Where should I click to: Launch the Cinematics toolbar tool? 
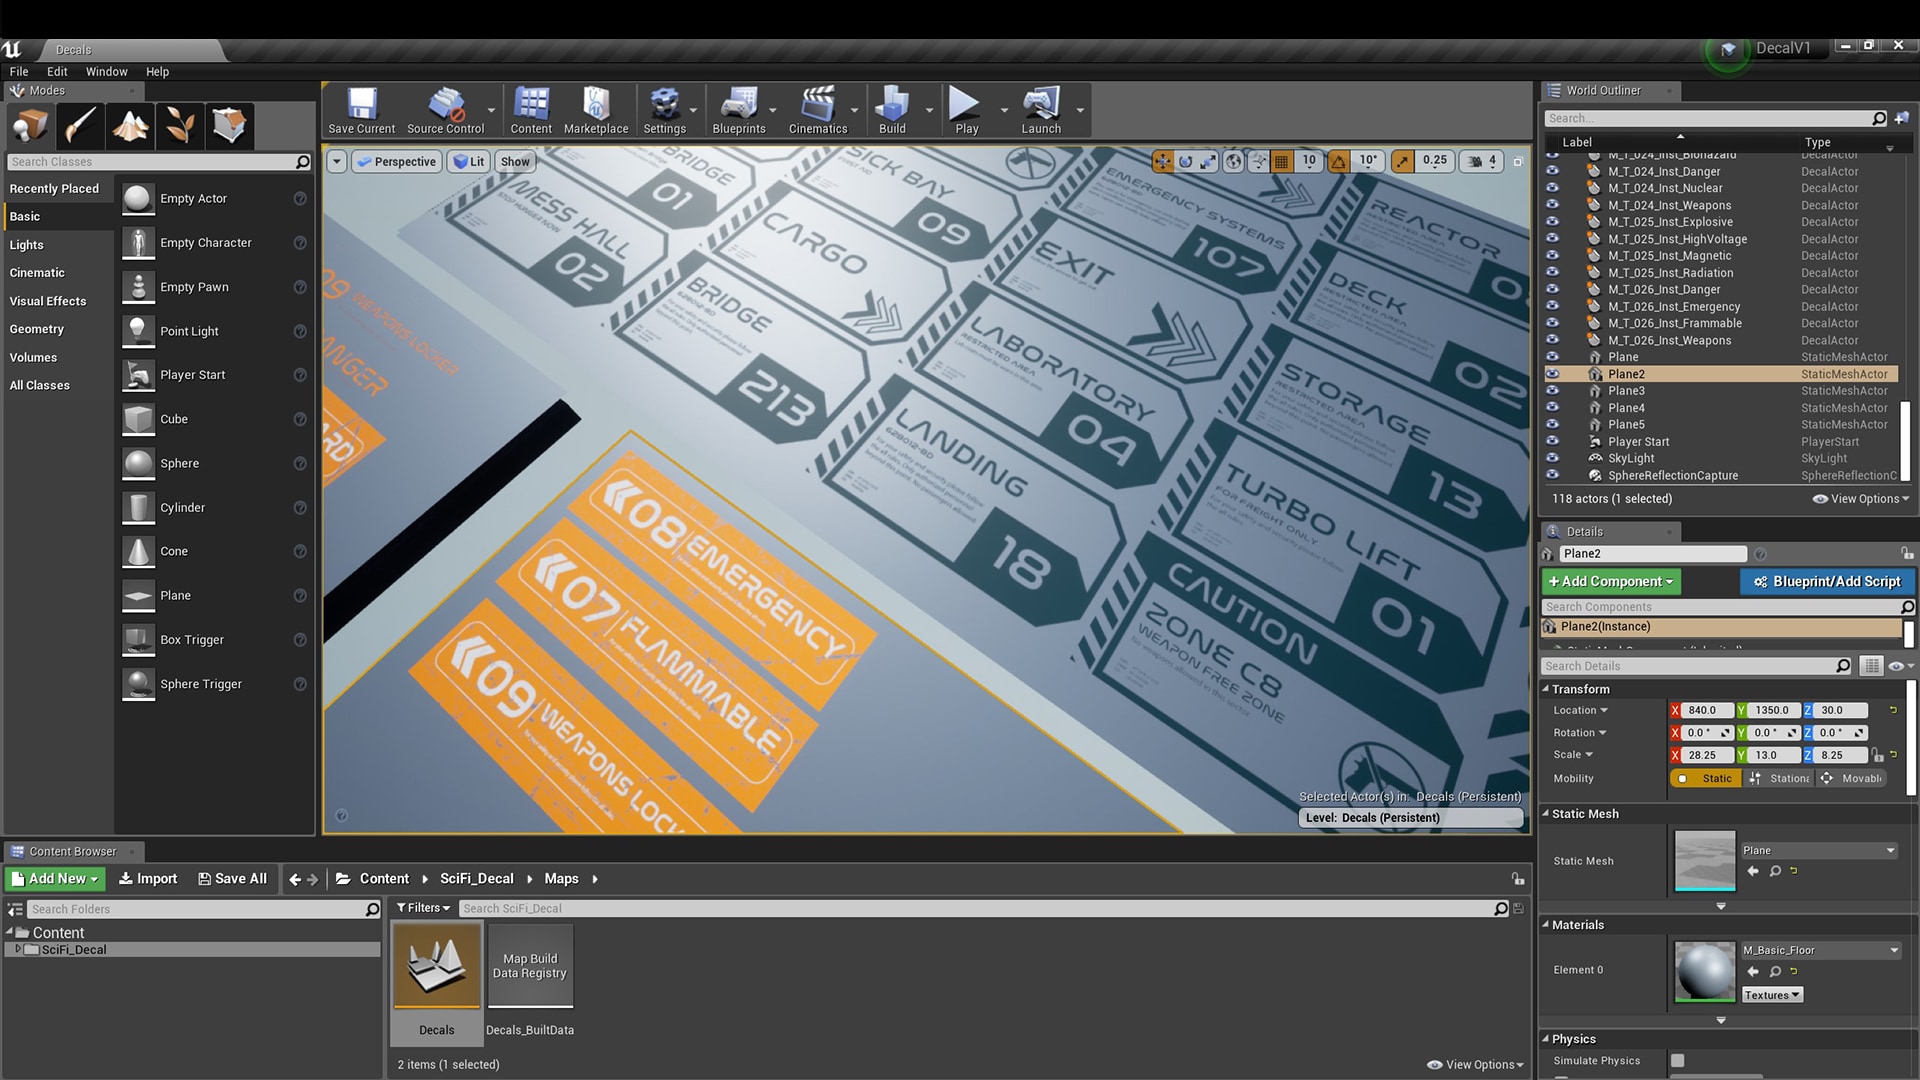pyautogui.click(x=818, y=110)
